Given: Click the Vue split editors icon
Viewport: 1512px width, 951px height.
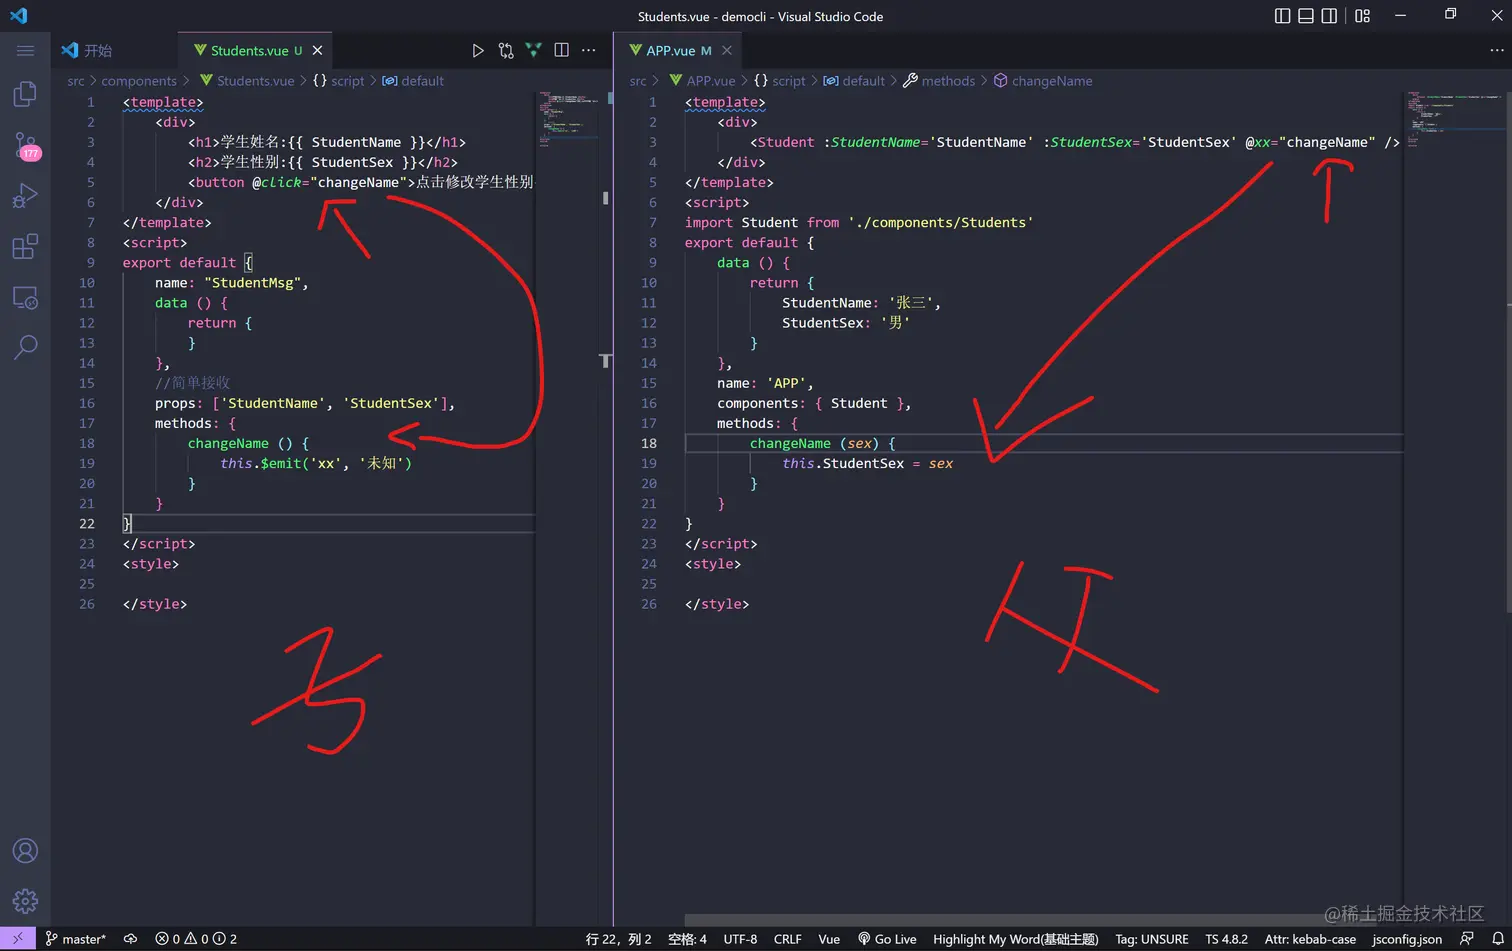Looking at the screenshot, I should tap(533, 50).
